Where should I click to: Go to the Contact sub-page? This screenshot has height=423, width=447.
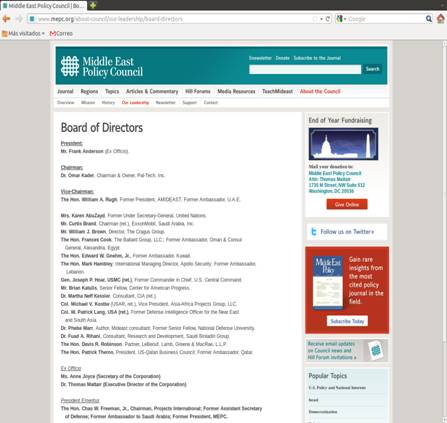(211, 103)
